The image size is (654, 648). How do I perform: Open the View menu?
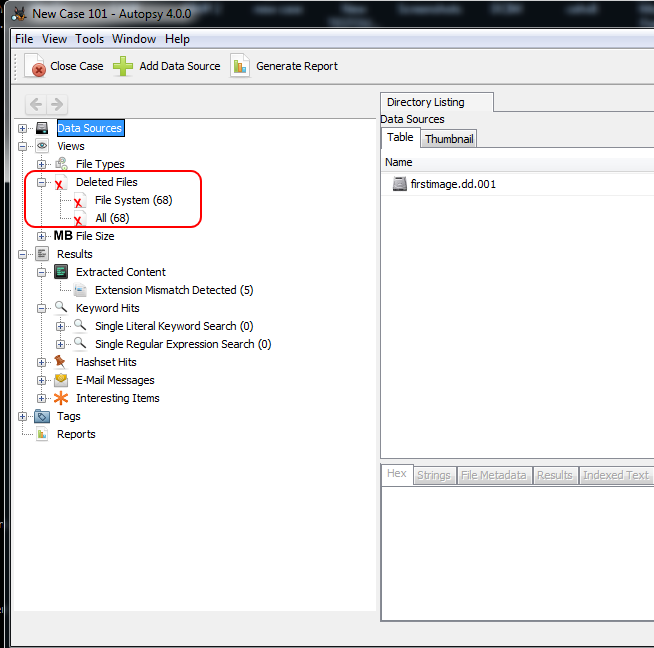coord(54,39)
